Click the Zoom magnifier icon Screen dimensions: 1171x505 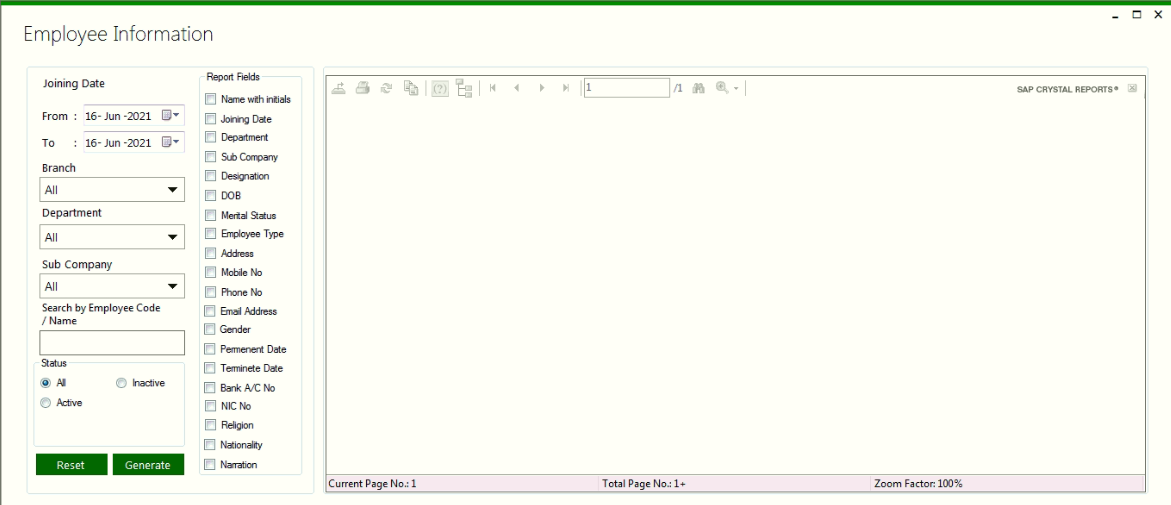tap(722, 88)
